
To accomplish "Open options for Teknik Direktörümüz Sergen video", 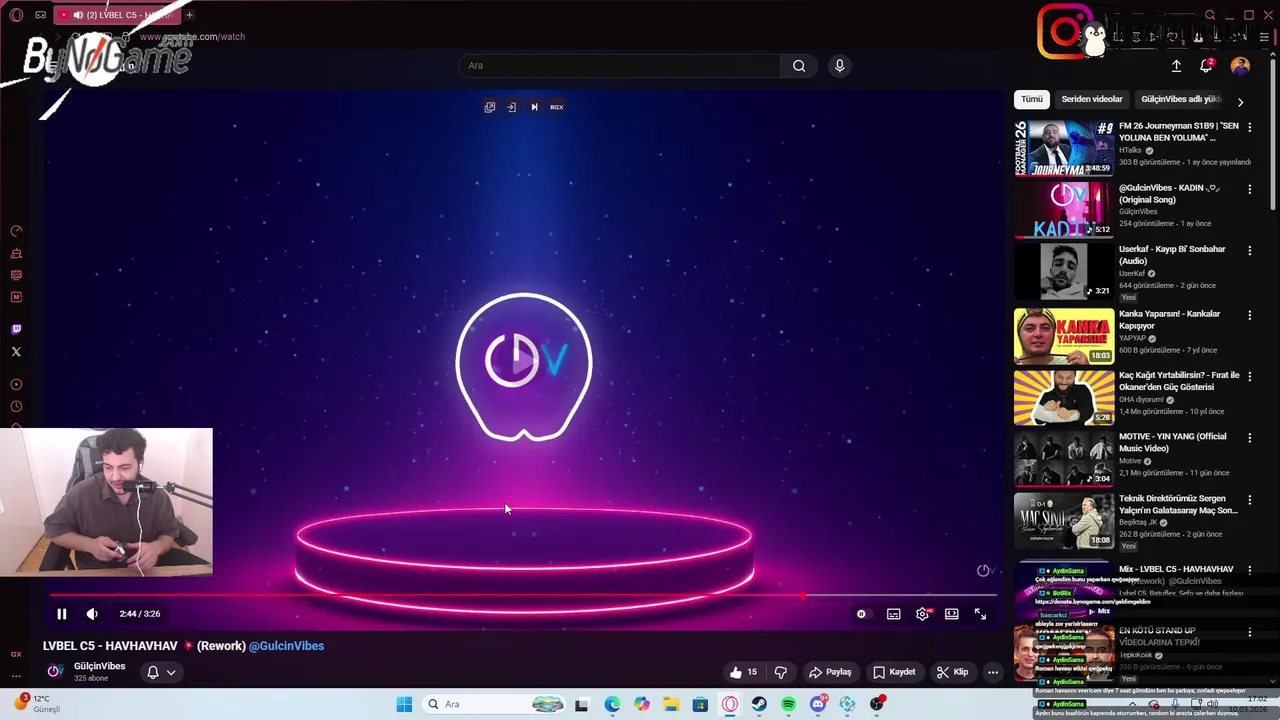I will [1249, 500].
